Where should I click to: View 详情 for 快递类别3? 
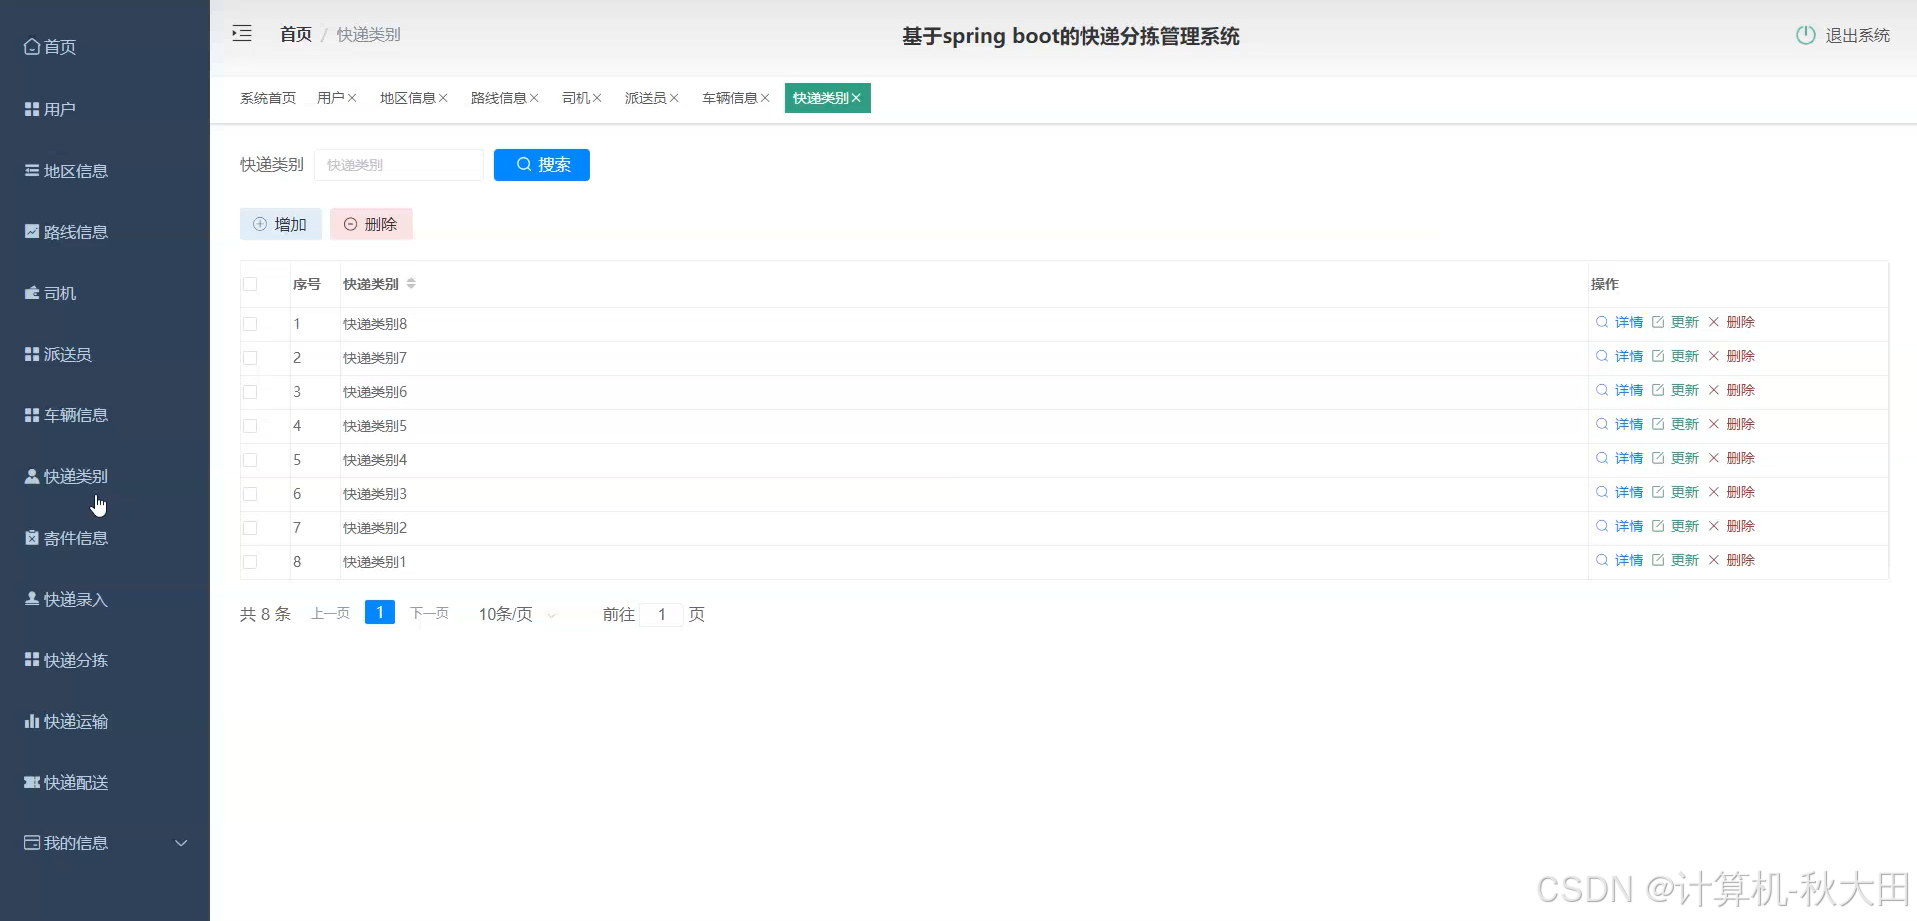pyautogui.click(x=1619, y=492)
